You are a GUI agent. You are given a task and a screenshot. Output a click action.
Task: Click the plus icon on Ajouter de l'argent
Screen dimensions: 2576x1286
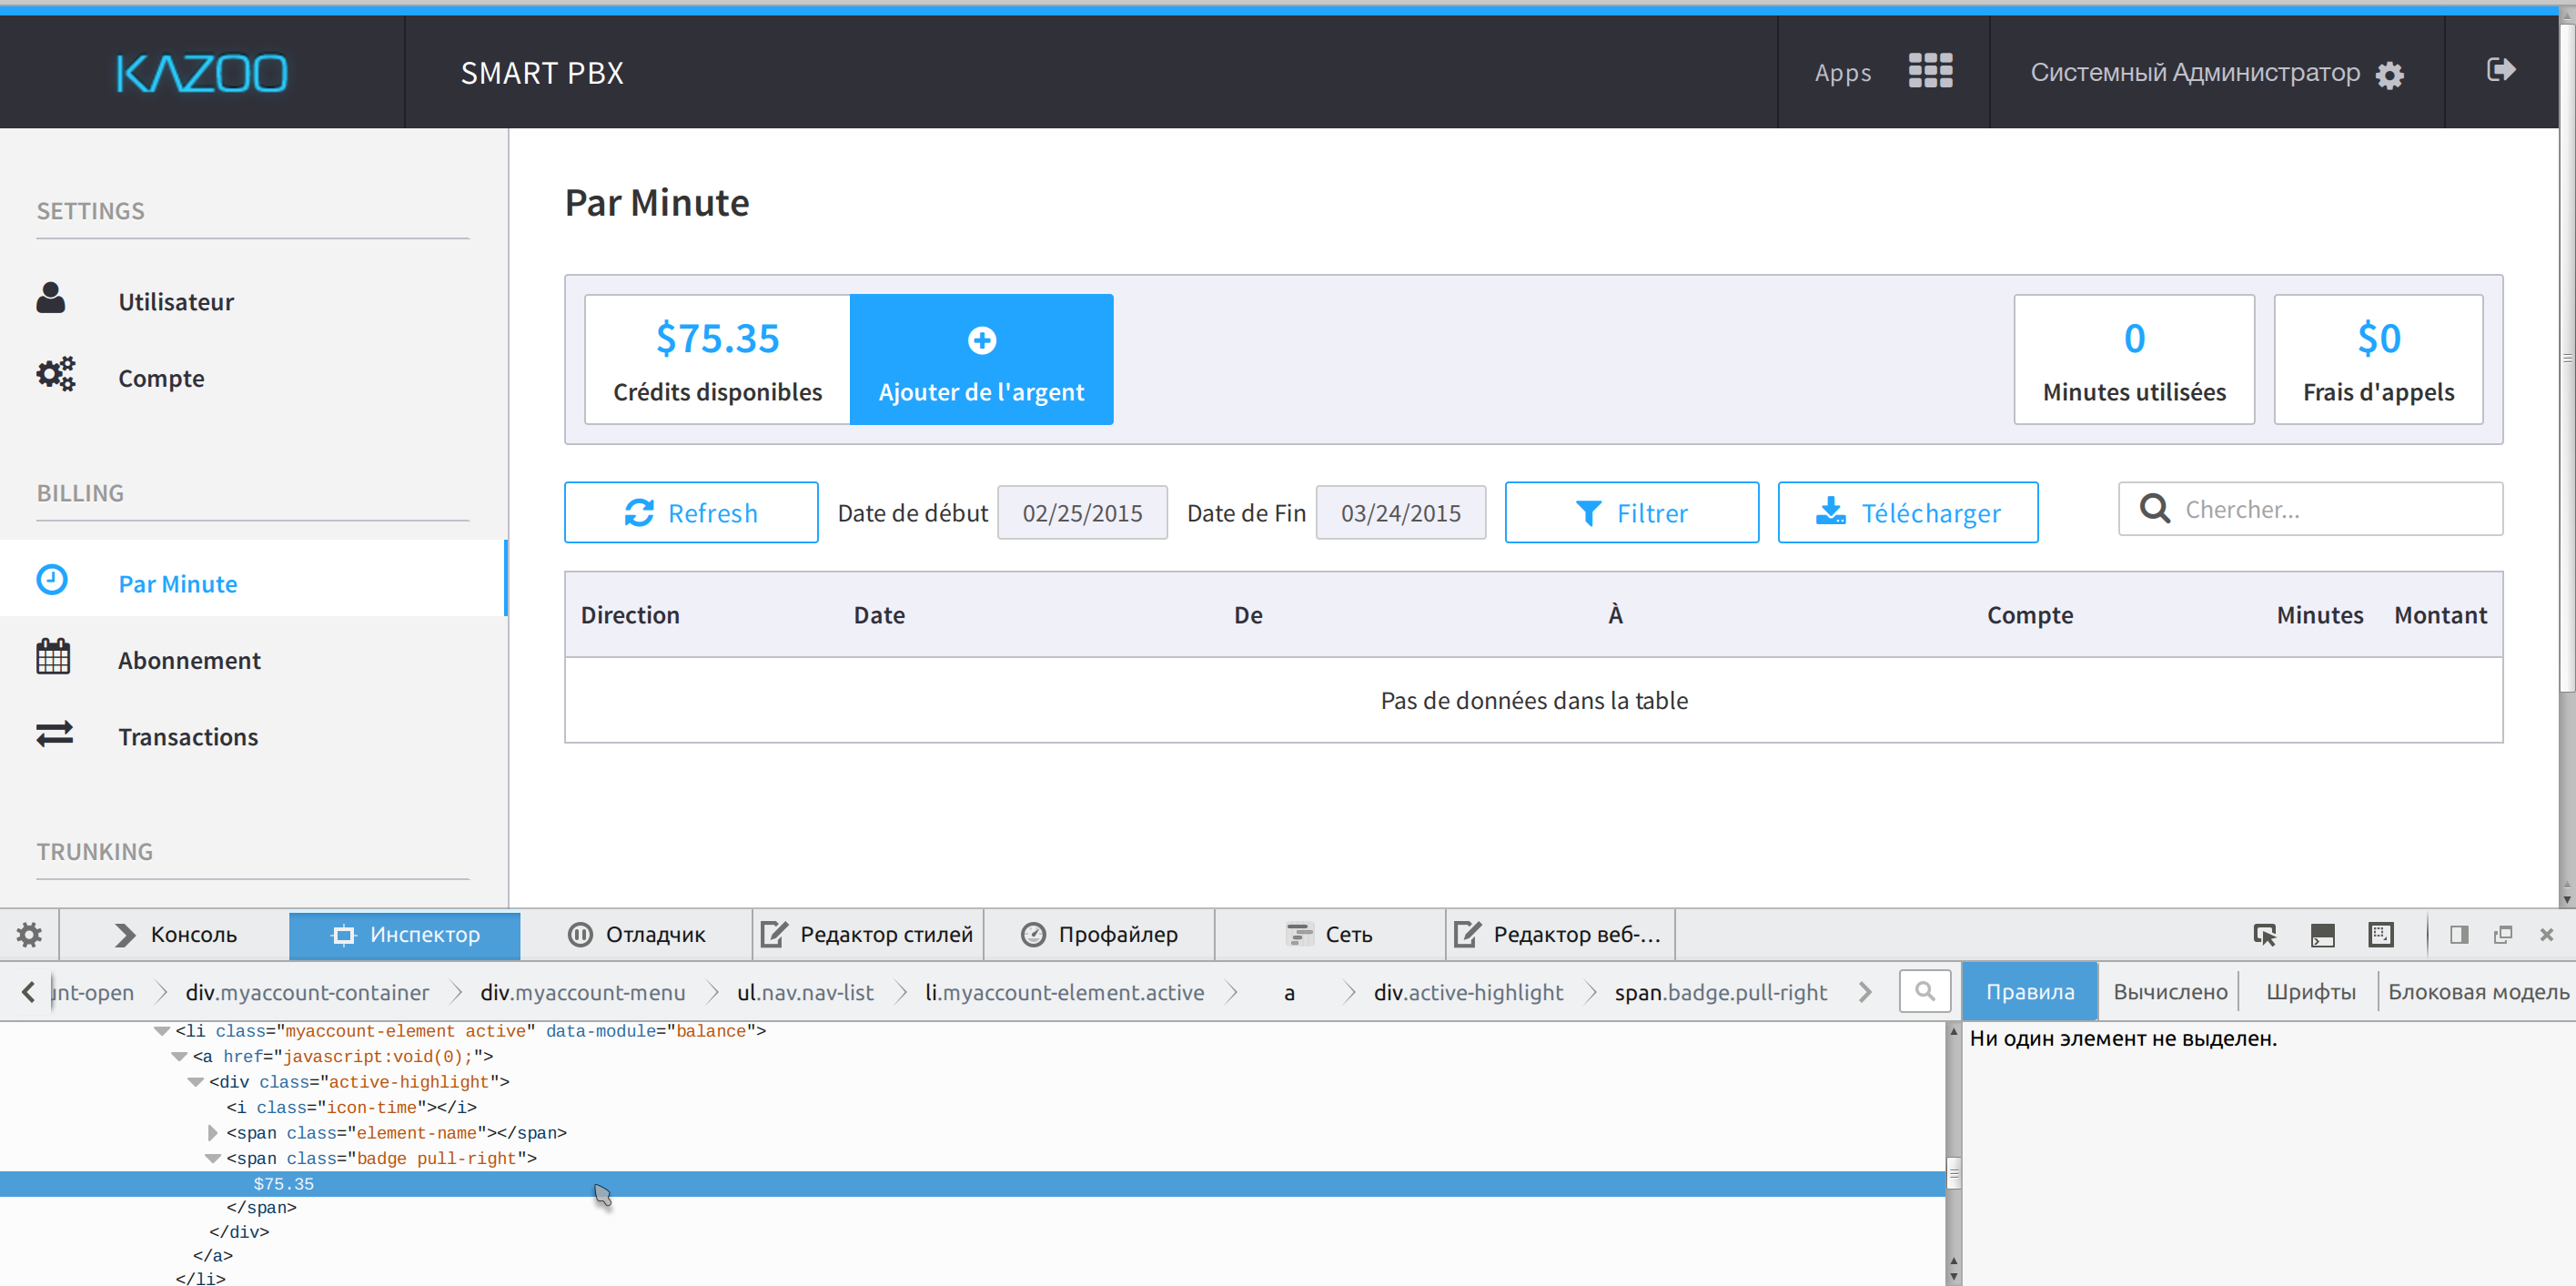(x=982, y=340)
